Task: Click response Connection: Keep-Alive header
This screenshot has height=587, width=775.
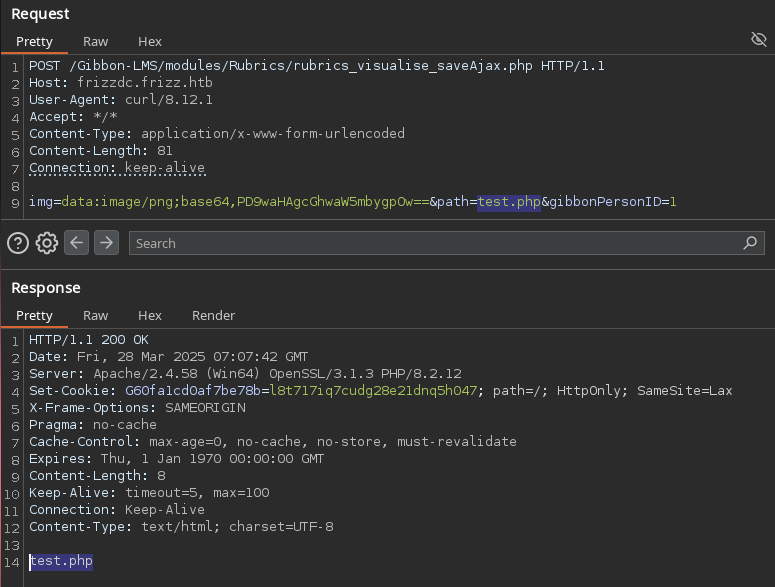Action: (x=117, y=509)
